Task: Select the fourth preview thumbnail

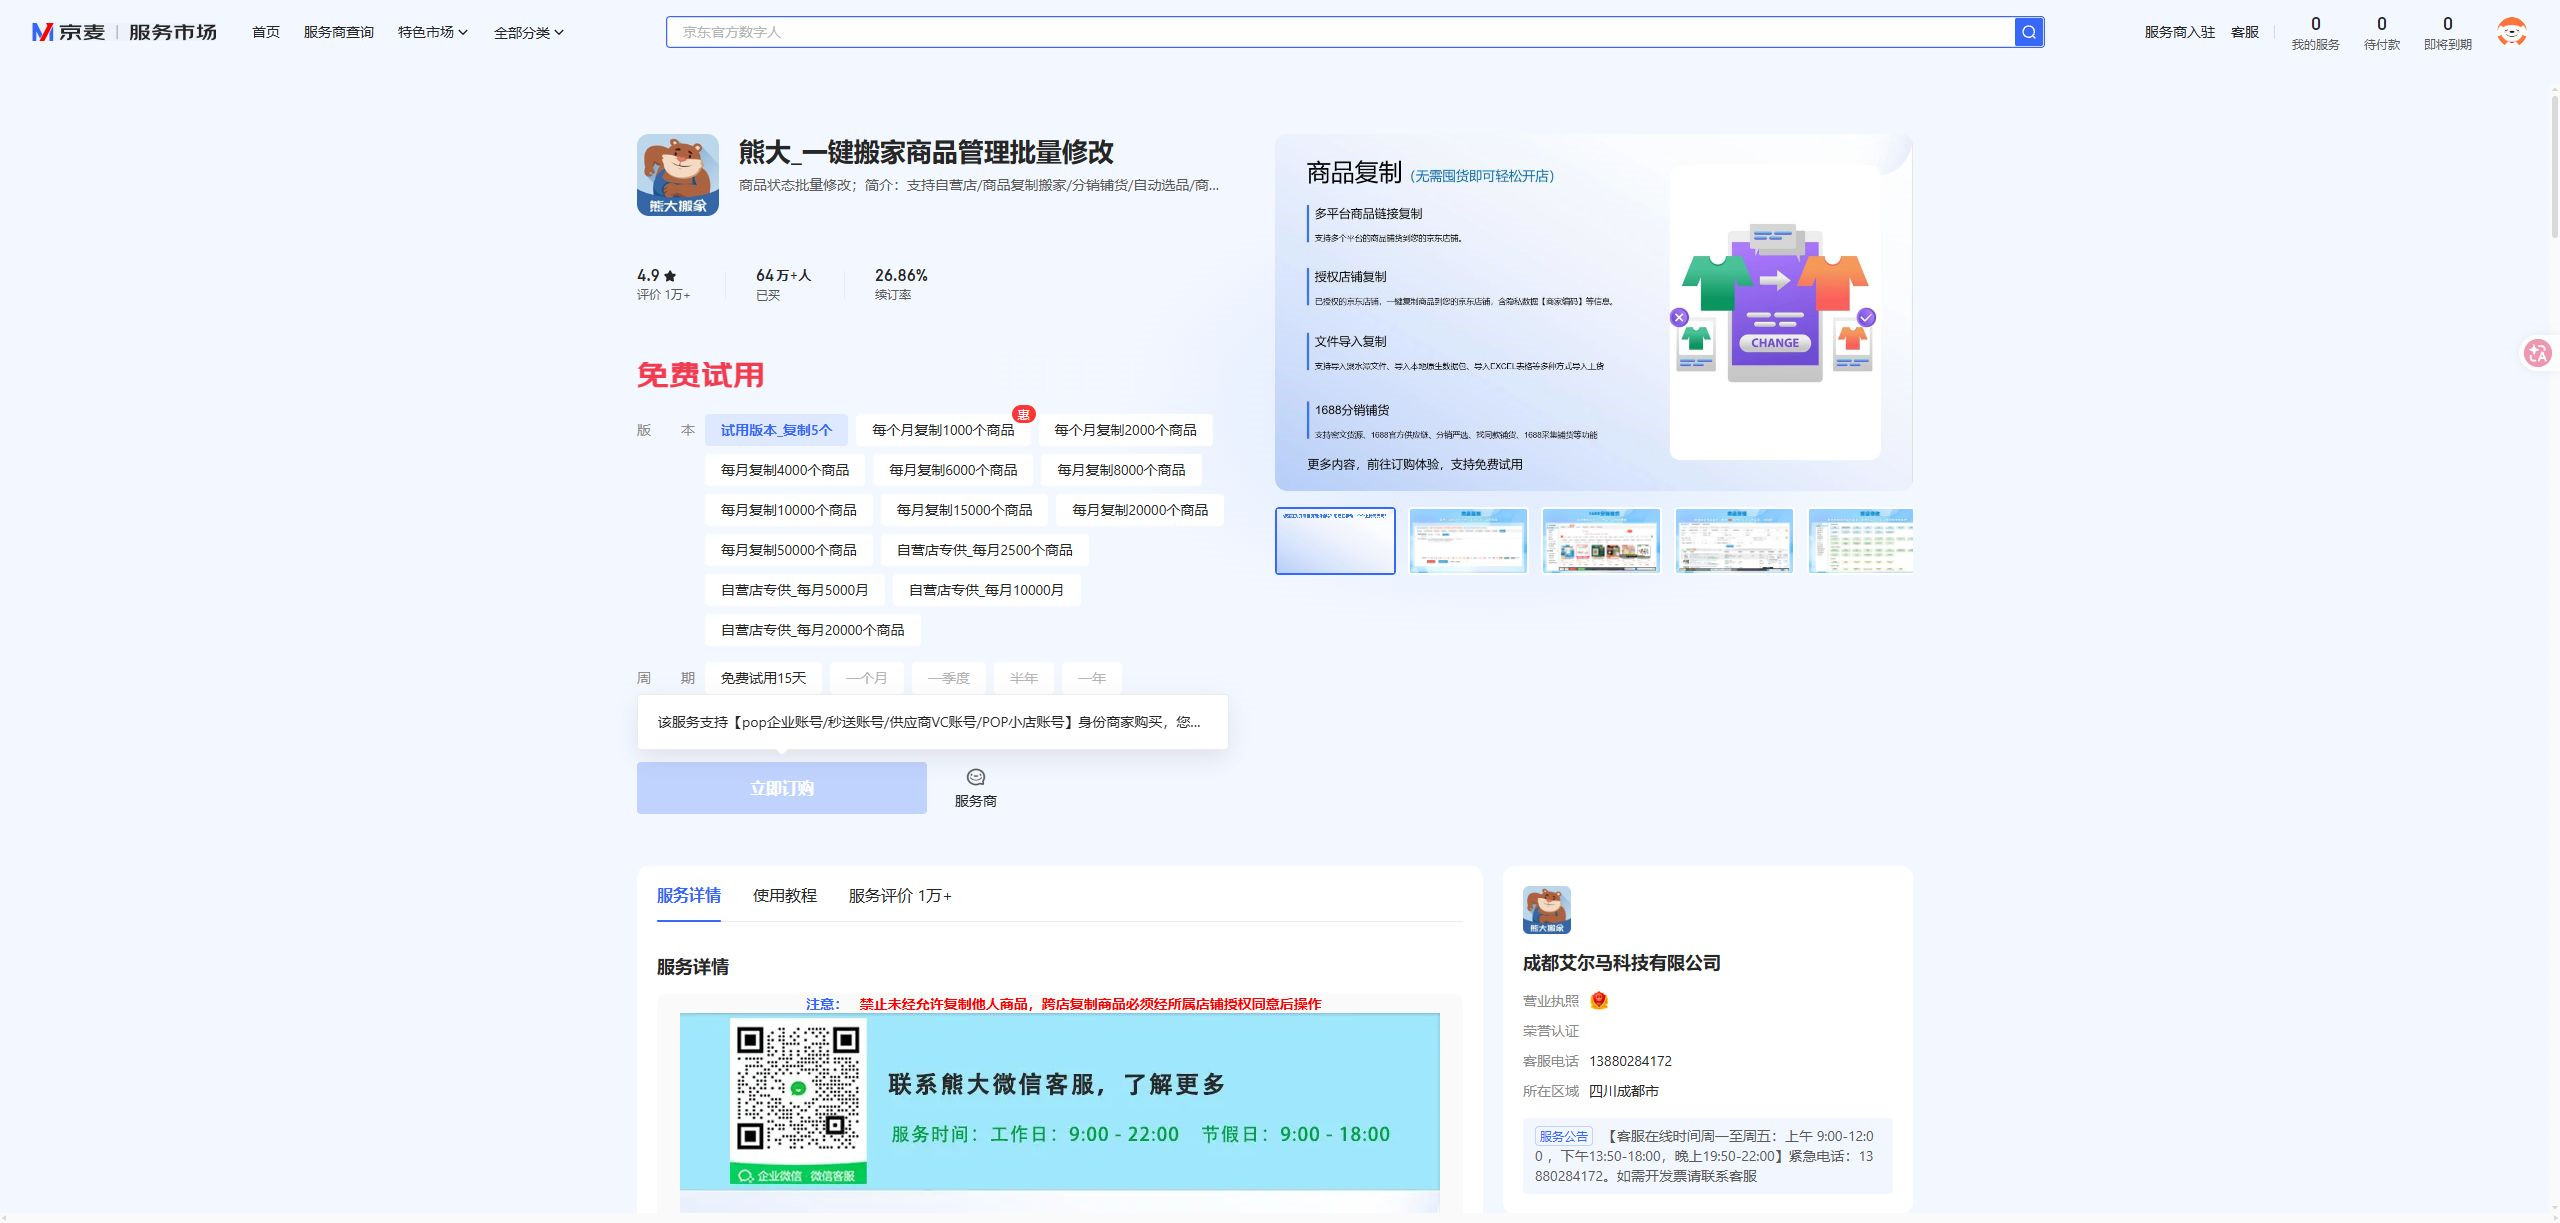Action: coord(1734,541)
